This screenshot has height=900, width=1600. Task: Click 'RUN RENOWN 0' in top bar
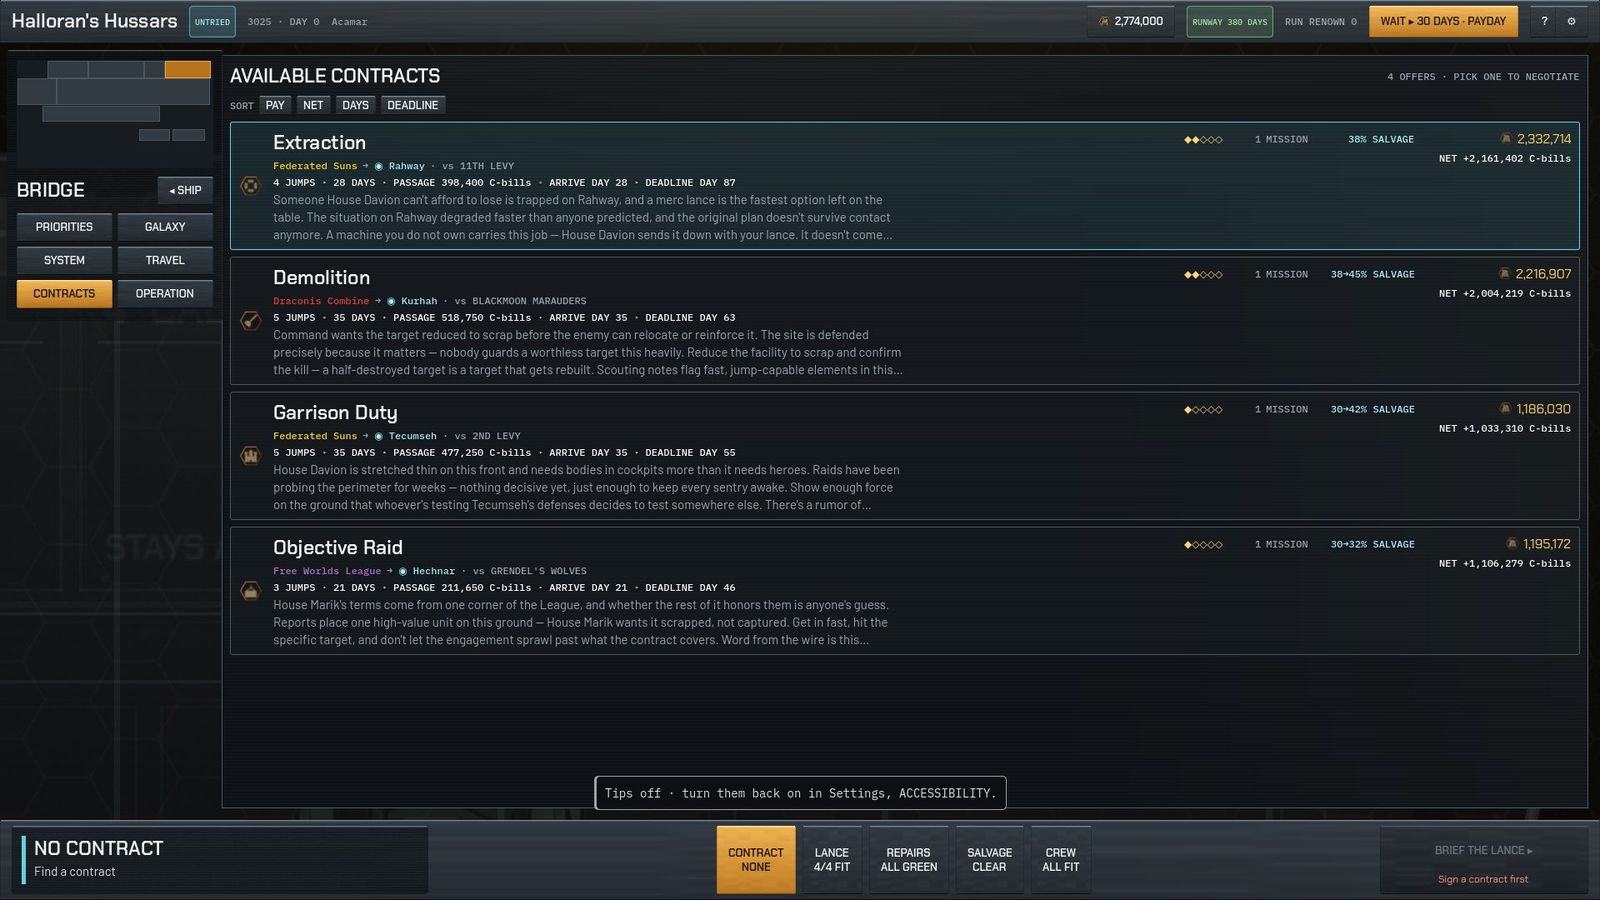(1321, 22)
